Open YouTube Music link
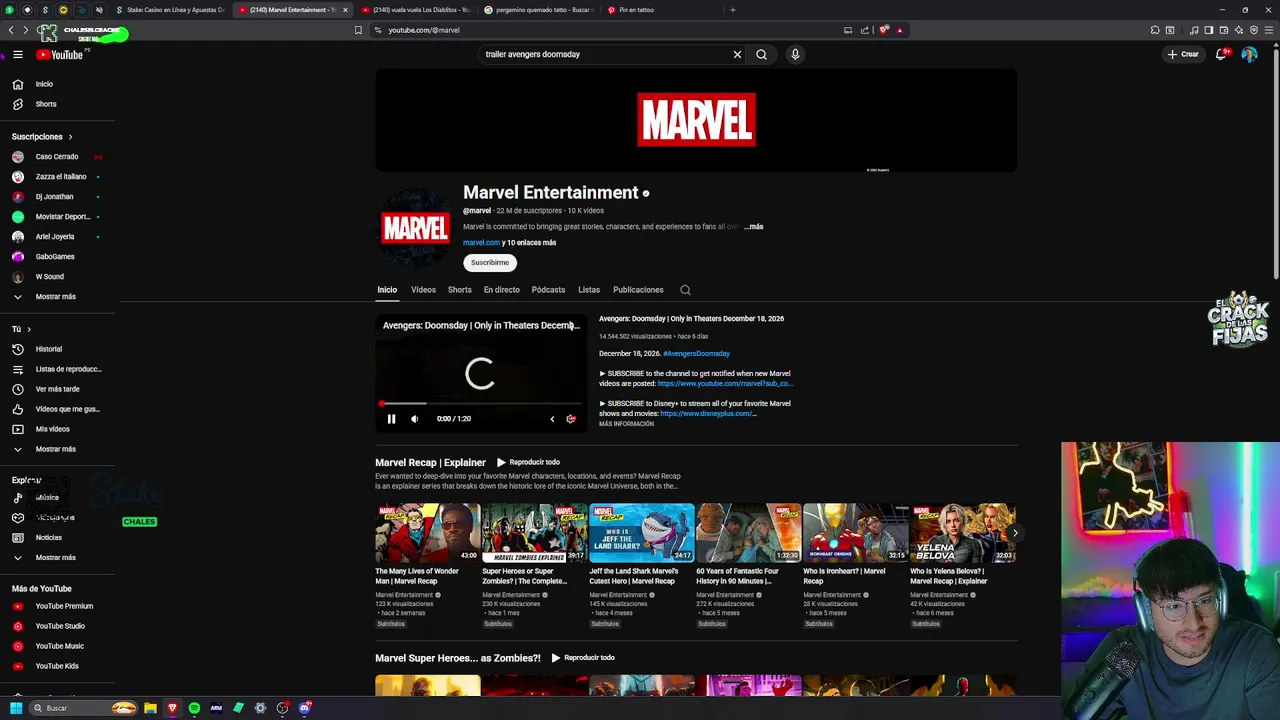The width and height of the screenshot is (1280, 720). [x=58, y=646]
